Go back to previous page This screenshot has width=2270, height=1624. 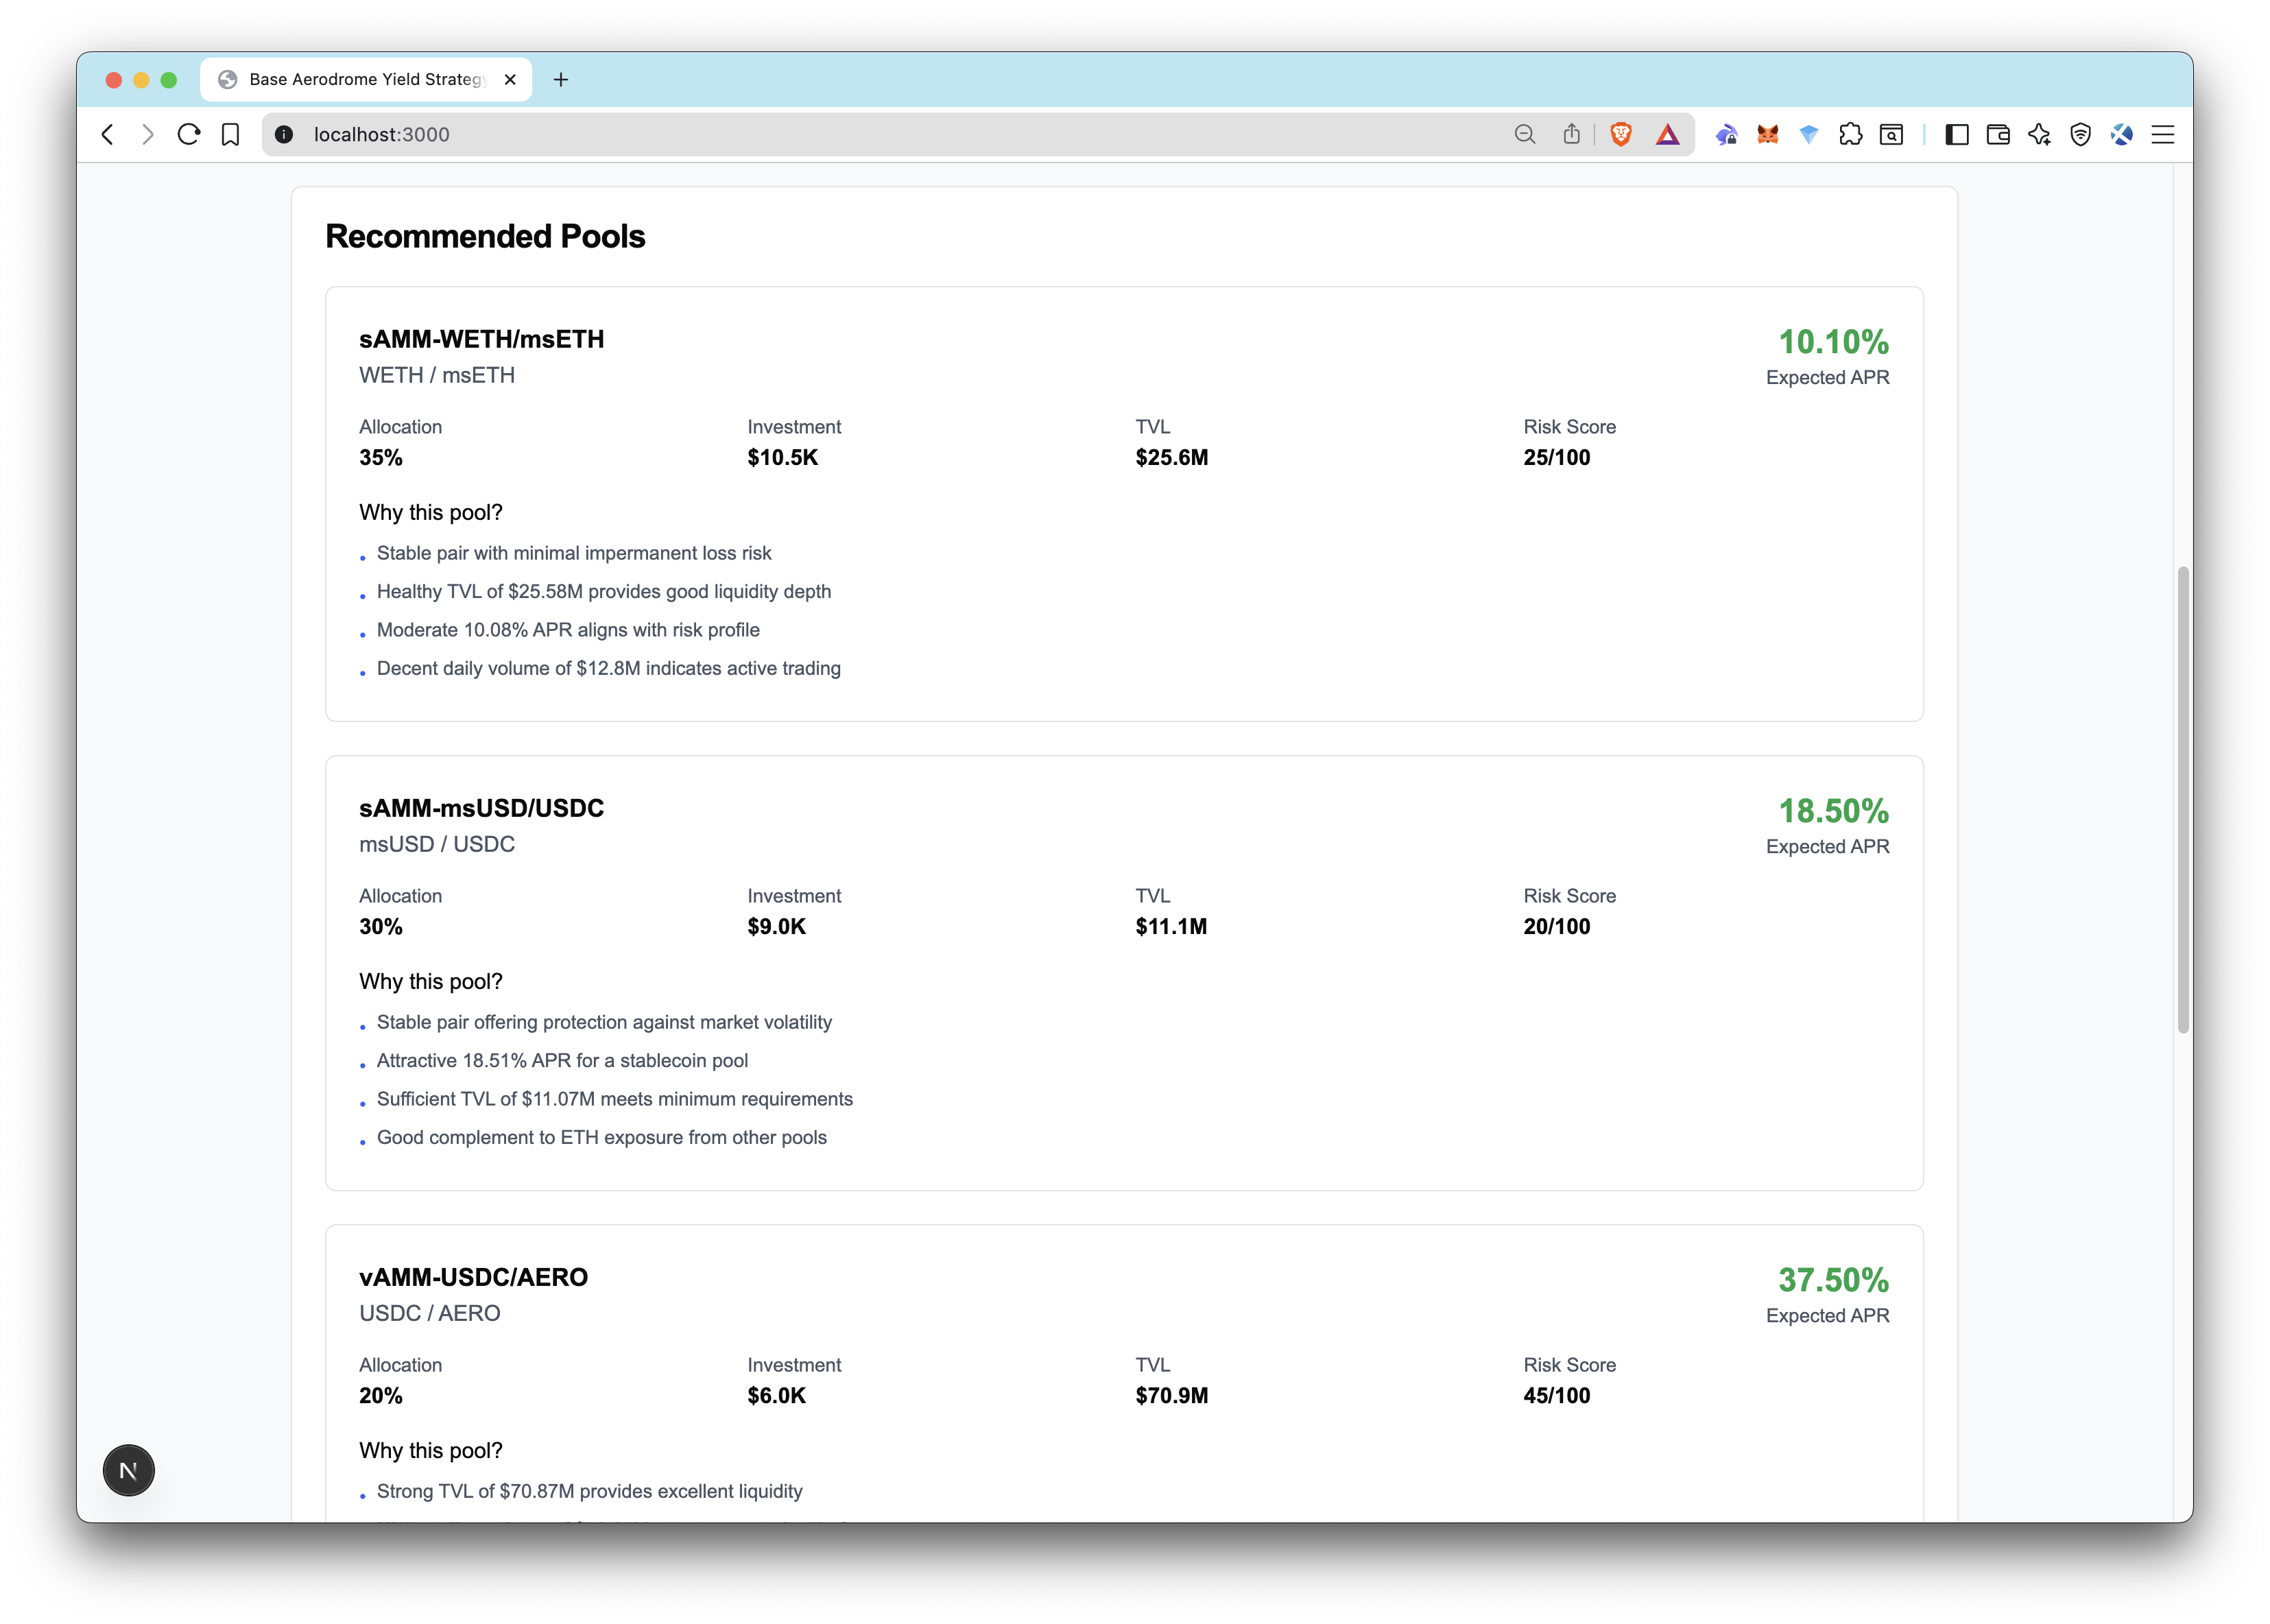point(108,134)
